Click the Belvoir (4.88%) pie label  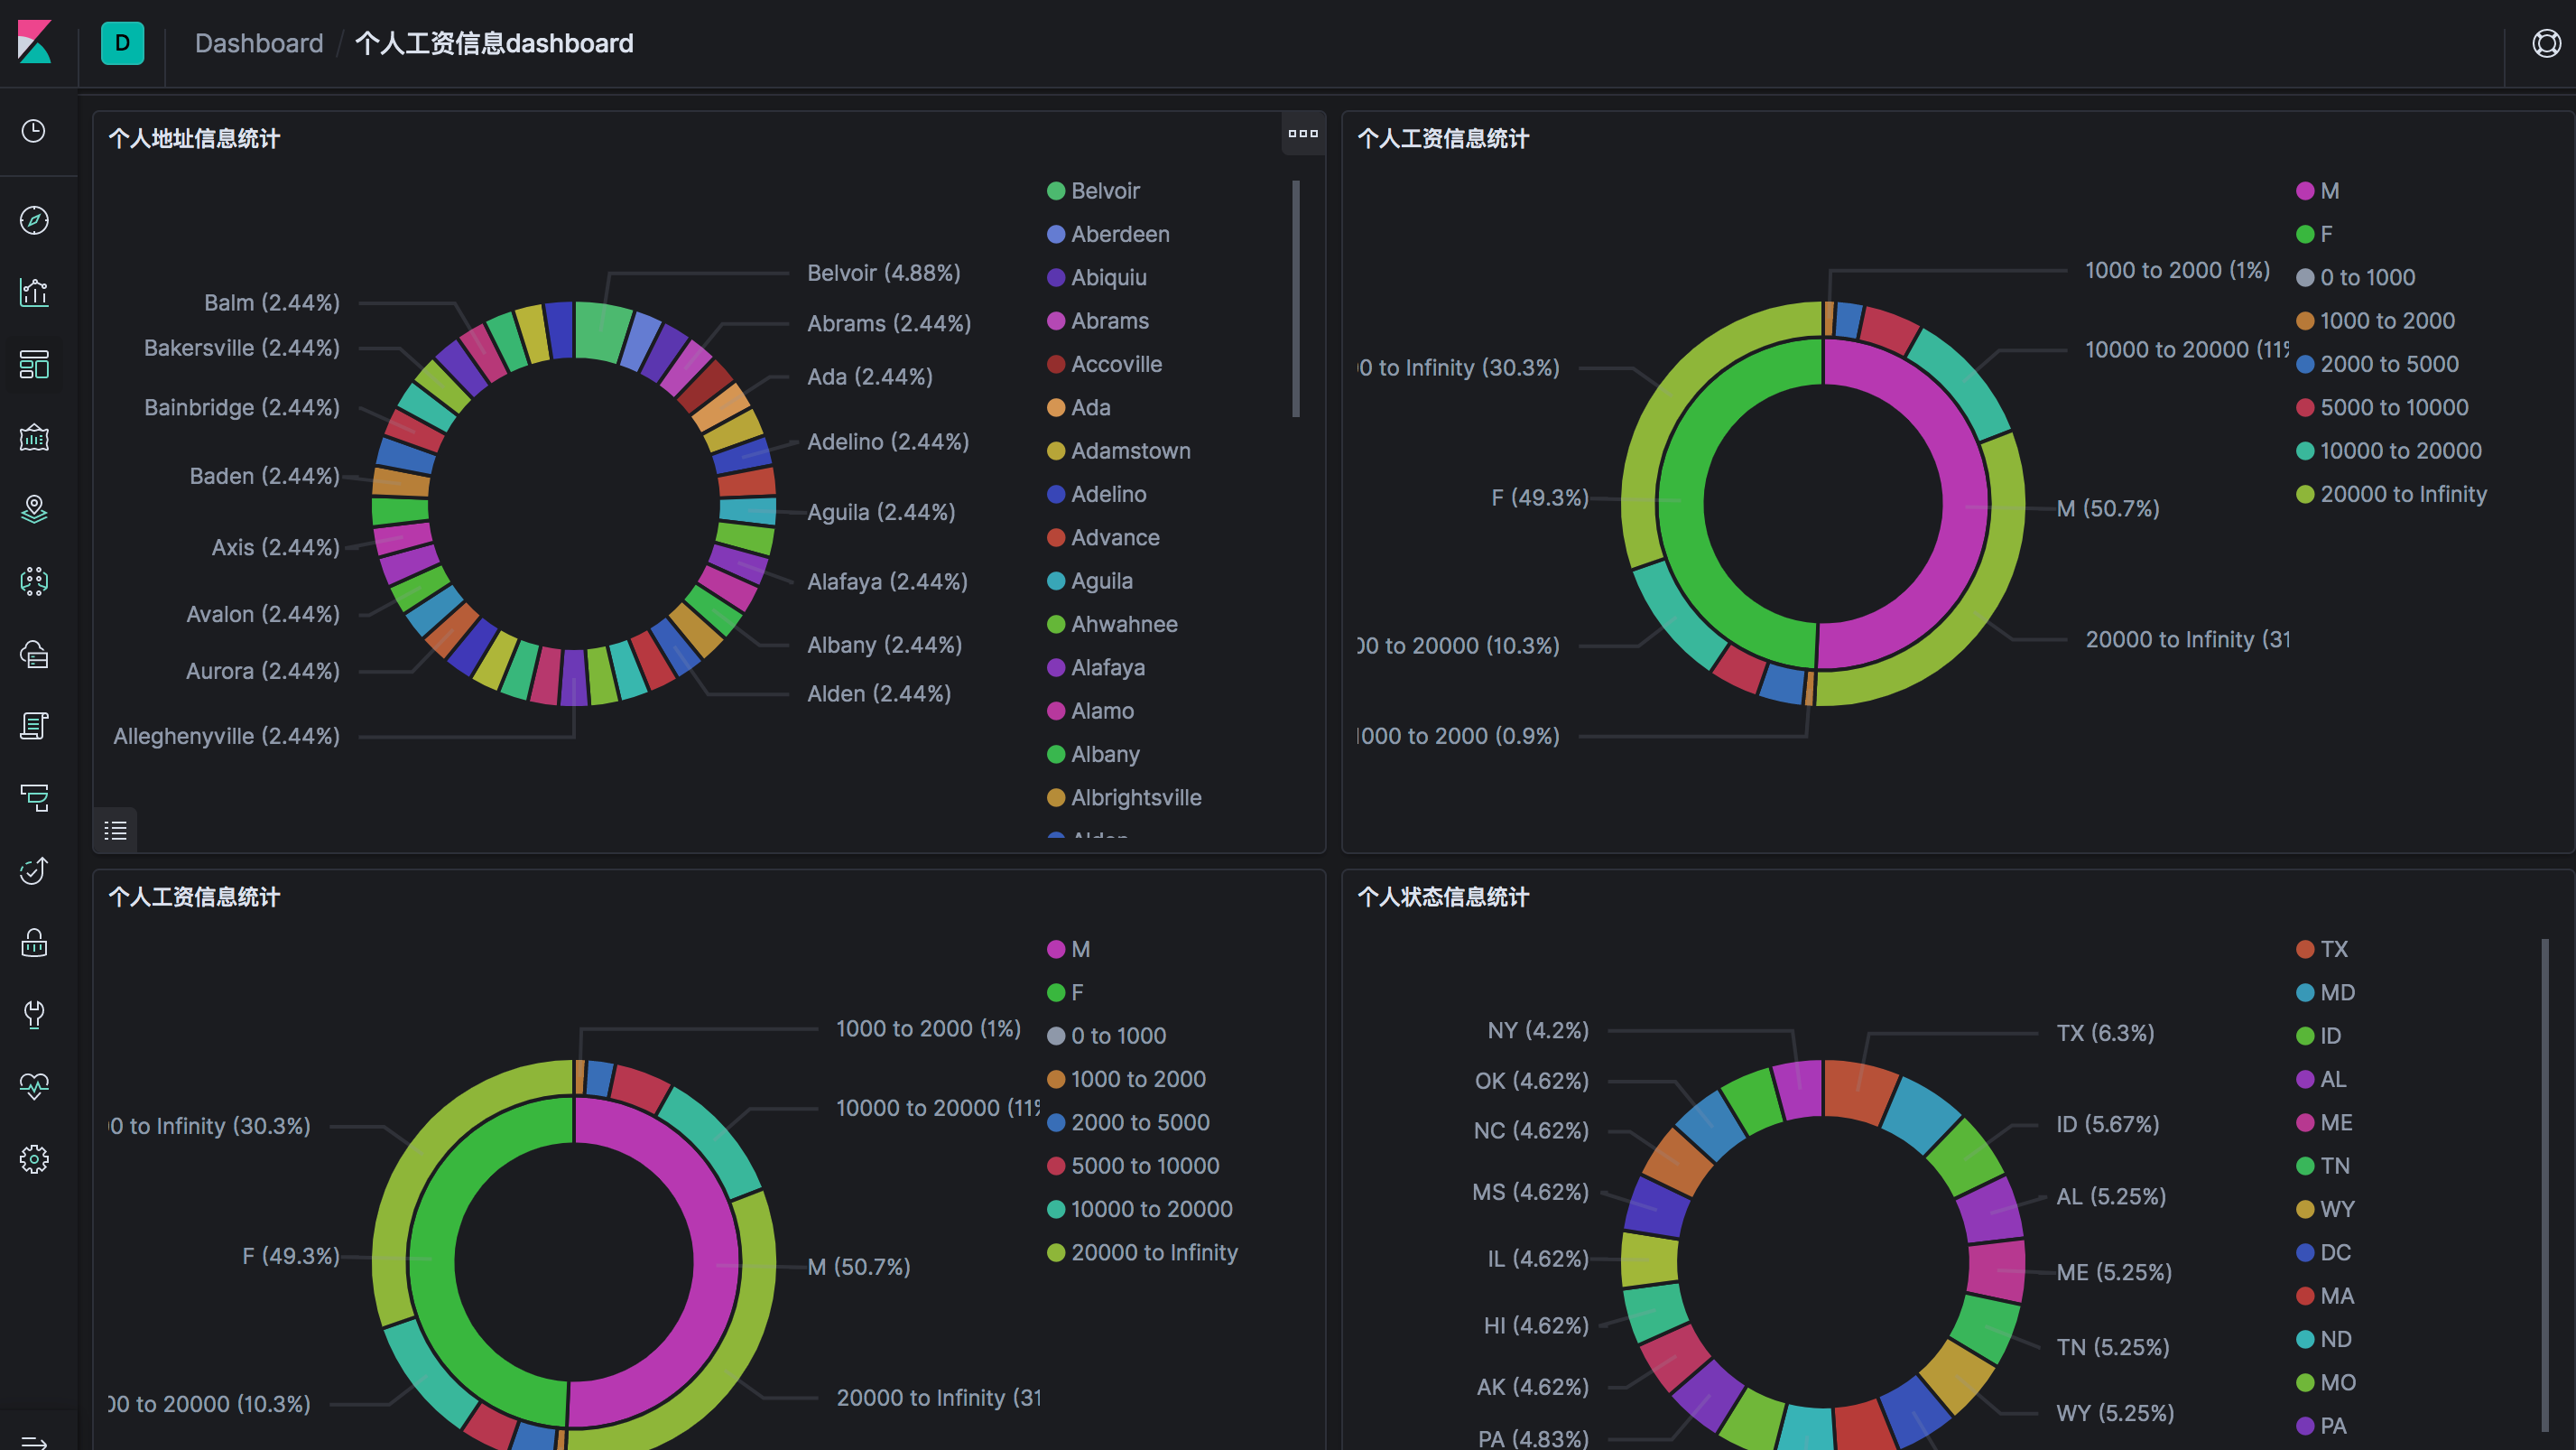[884, 273]
